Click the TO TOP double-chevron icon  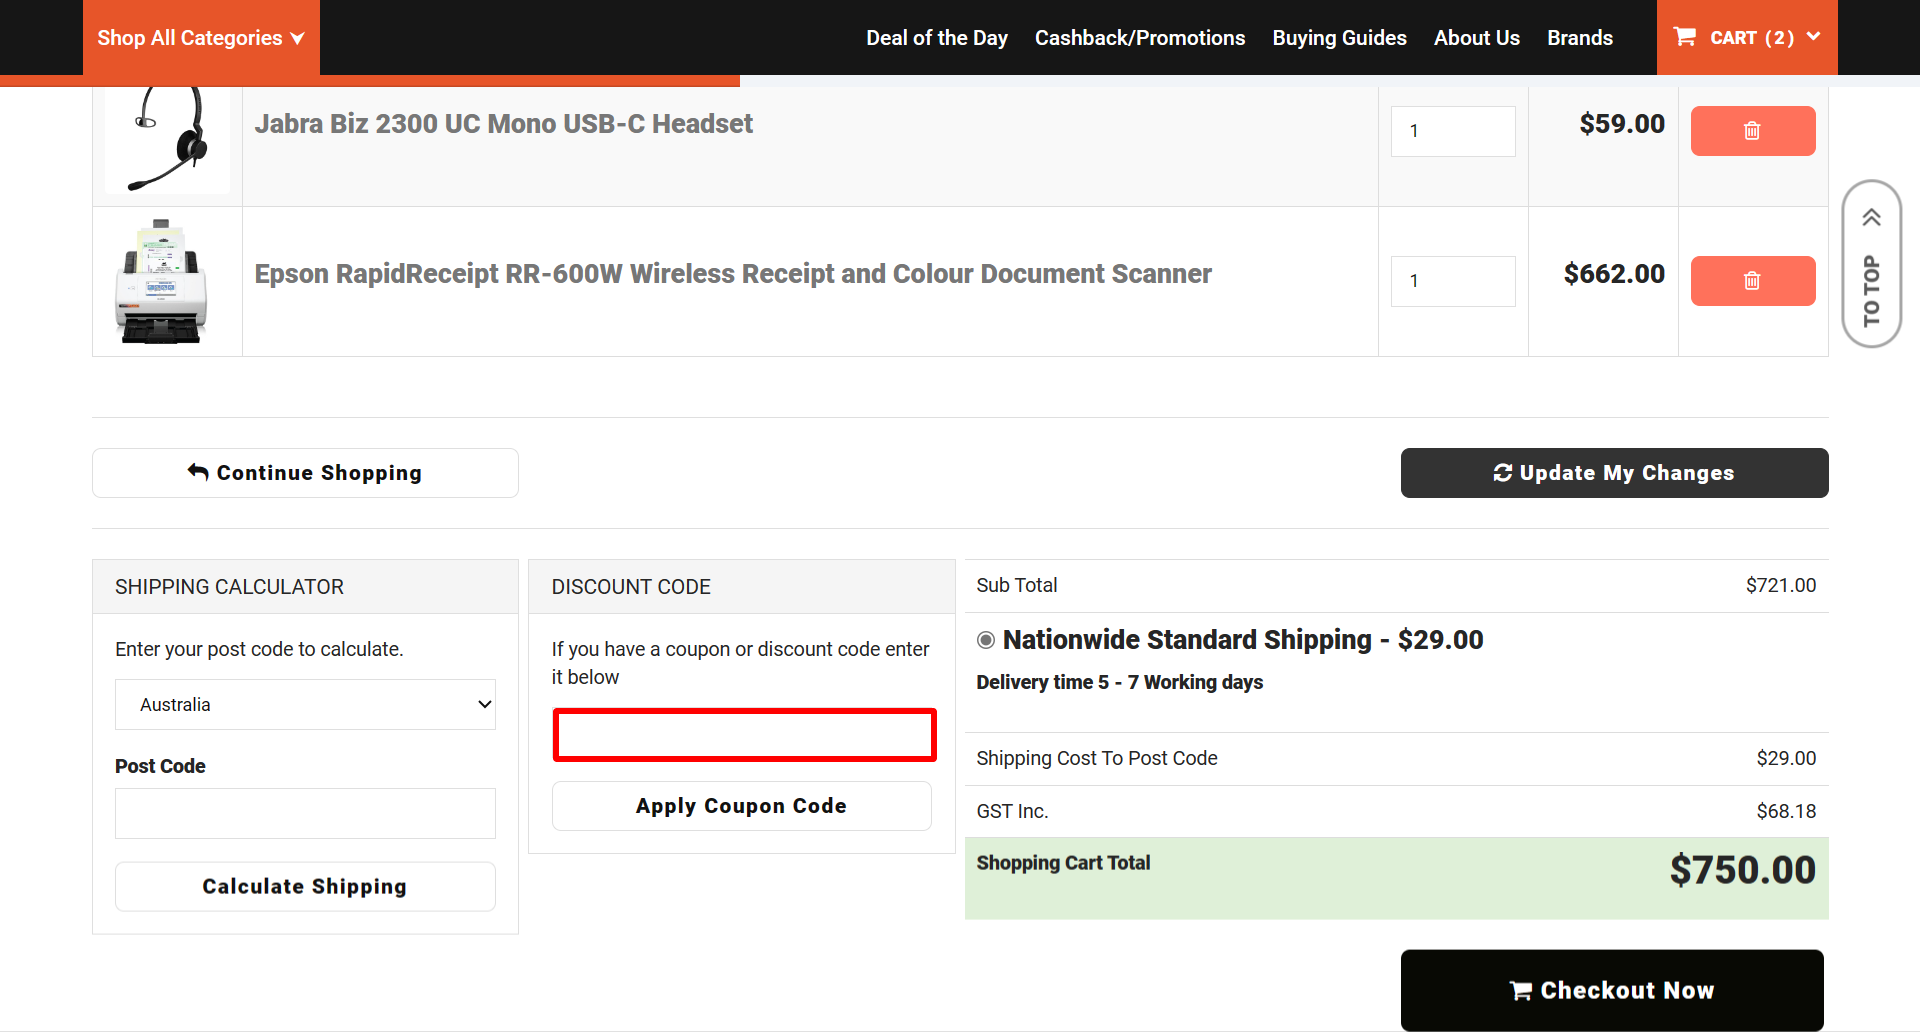(x=1871, y=215)
